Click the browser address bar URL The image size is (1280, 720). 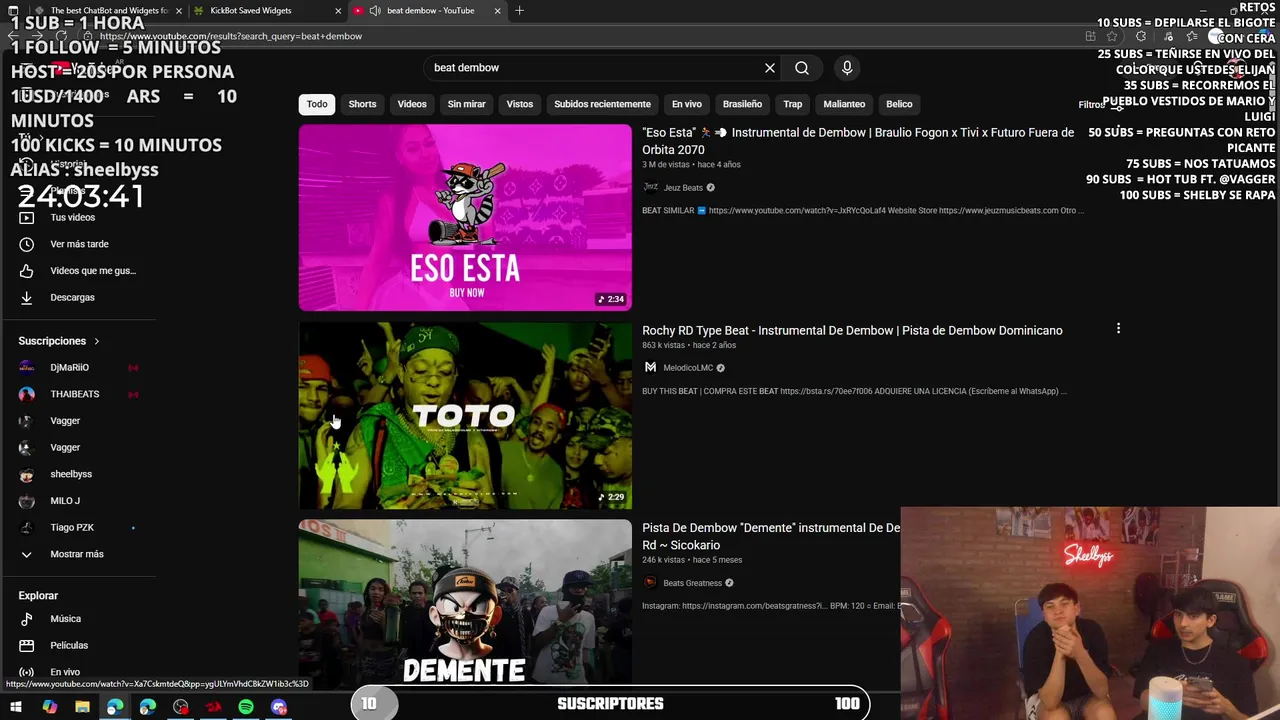[232, 36]
